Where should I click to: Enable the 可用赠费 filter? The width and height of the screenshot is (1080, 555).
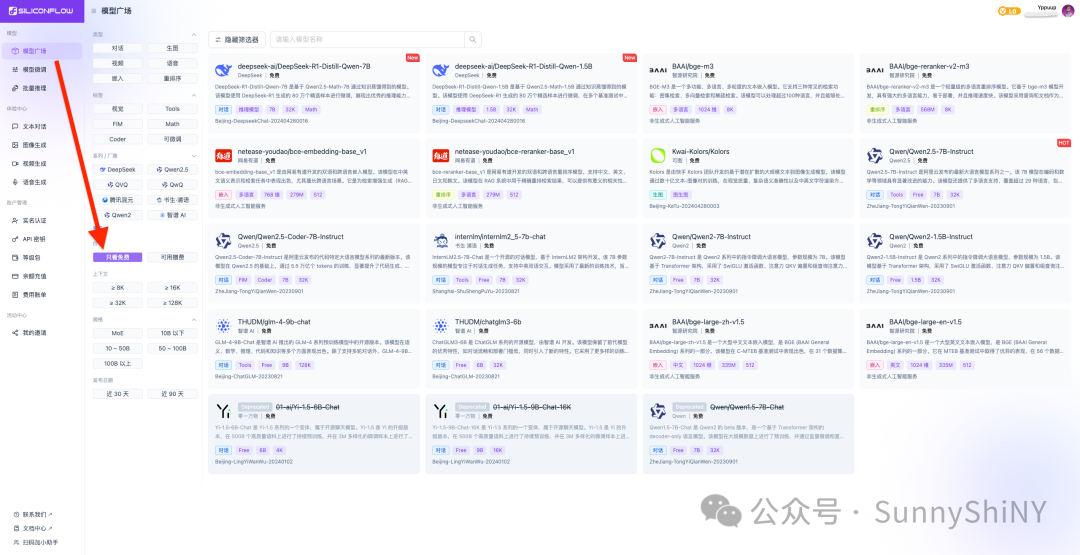point(172,258)
